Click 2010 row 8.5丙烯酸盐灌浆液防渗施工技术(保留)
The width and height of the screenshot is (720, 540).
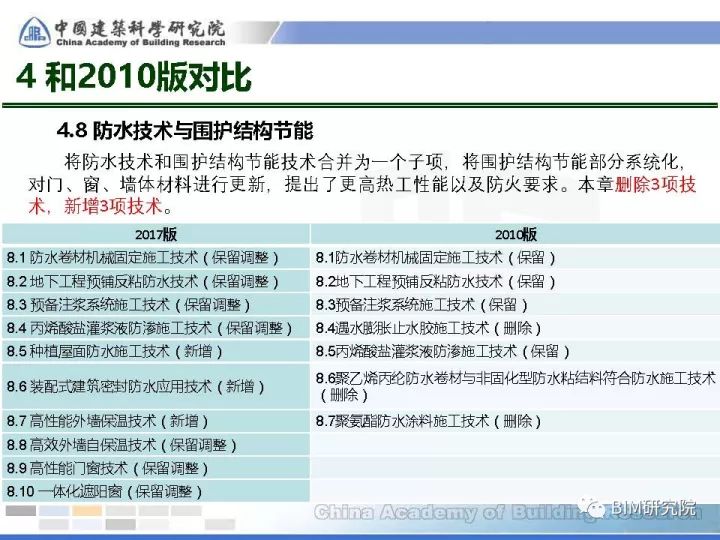(516, 351)
